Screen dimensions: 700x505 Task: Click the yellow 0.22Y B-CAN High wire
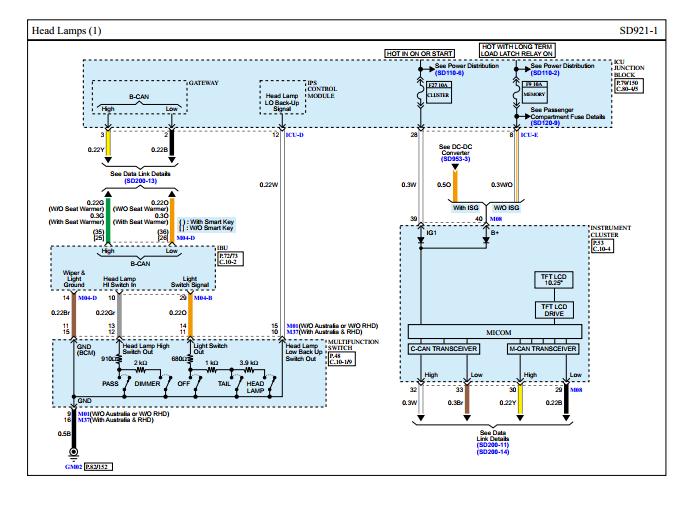click(x=108, y=144)
